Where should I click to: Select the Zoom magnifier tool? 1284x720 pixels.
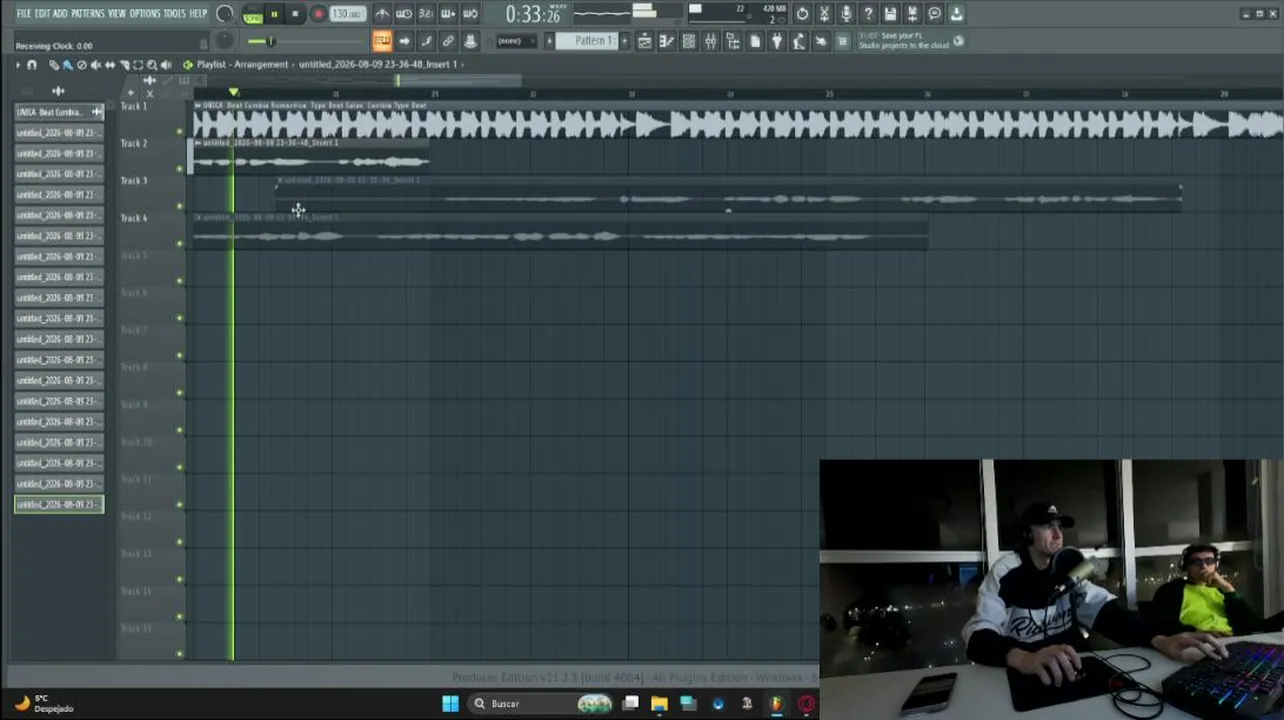(152, 65)
